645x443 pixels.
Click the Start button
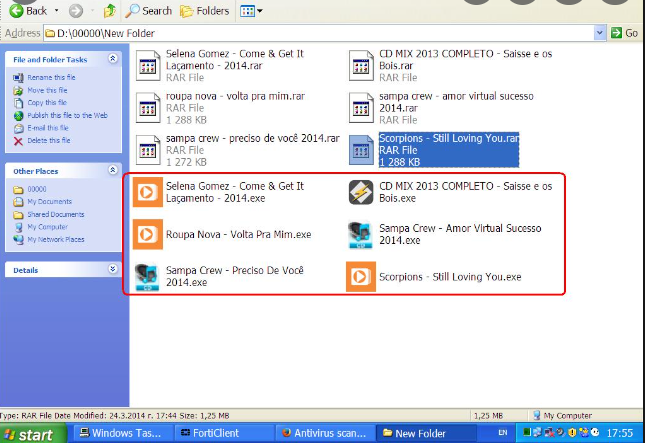pyautogui.click(x=32, y=434)
